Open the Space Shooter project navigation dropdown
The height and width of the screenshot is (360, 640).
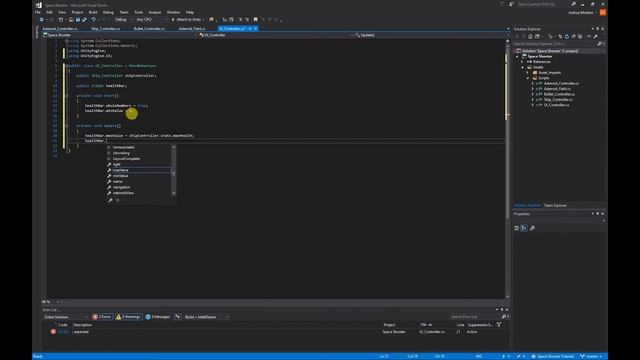pos(120,35)
